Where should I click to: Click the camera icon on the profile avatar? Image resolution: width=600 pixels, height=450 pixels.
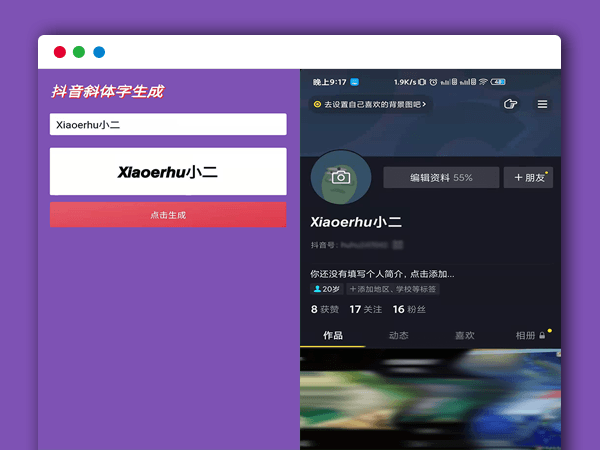tap(341, 177)
